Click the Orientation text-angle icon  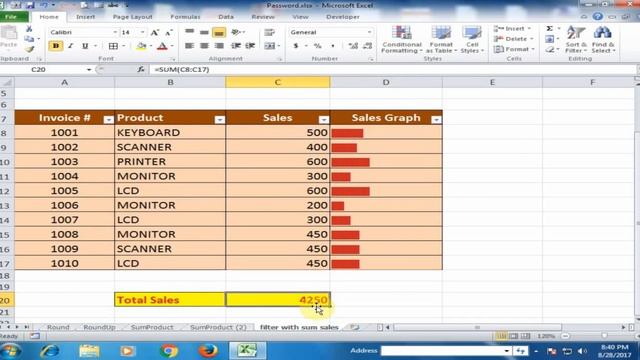point(236,32)
